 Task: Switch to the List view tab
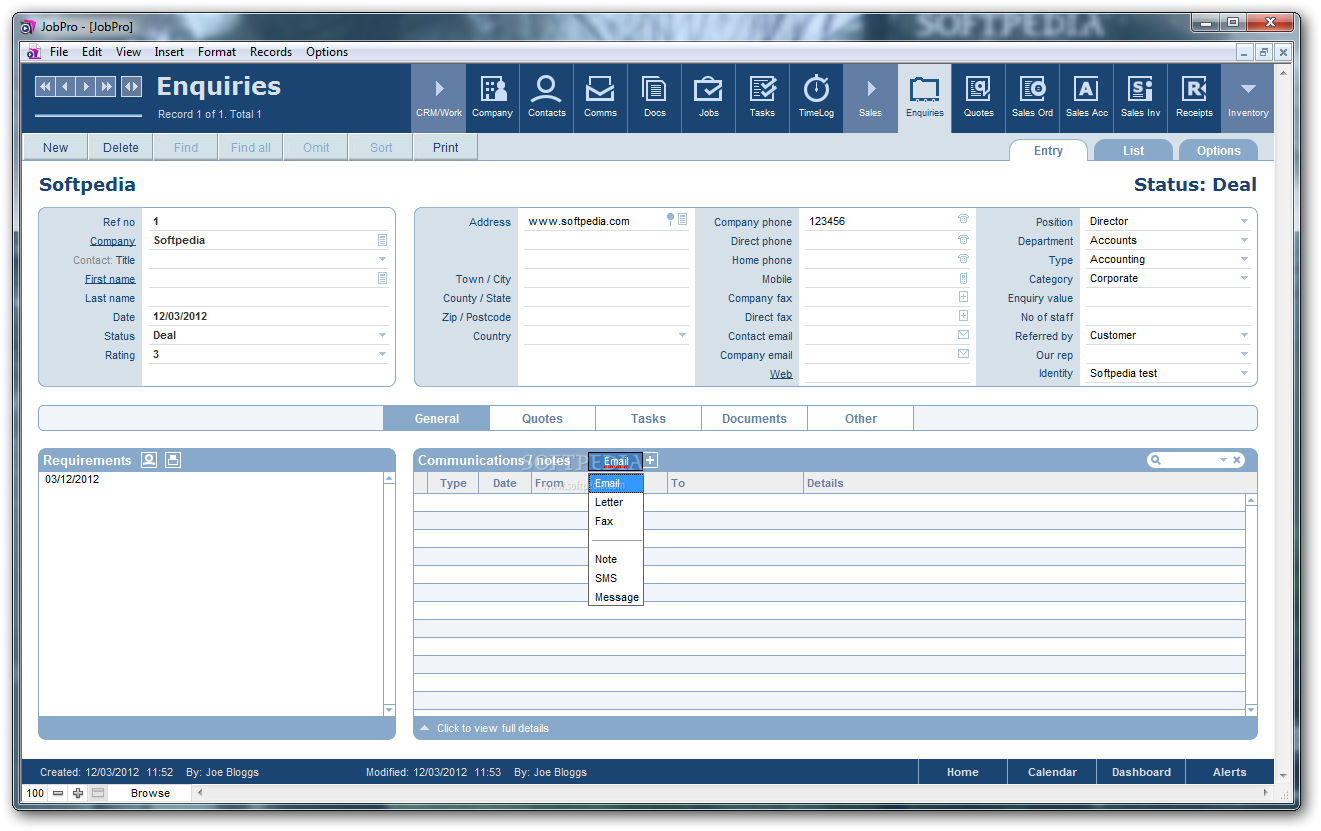1133,150
